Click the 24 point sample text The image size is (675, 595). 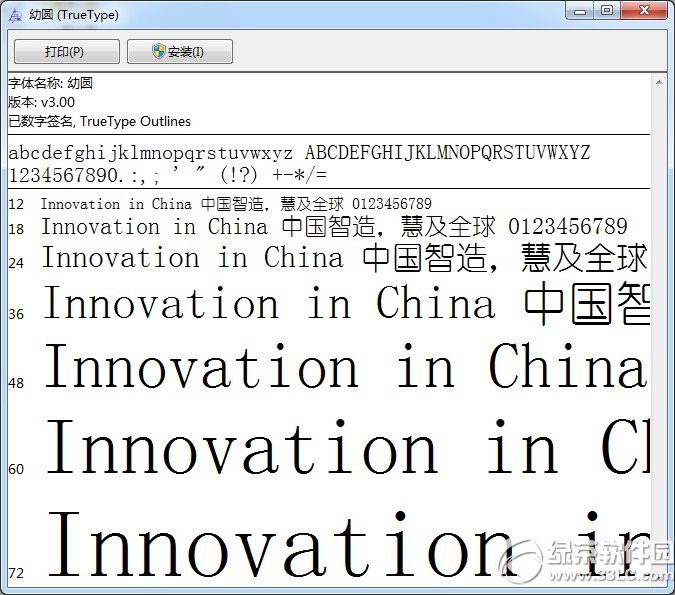click(x=345, y=258)
